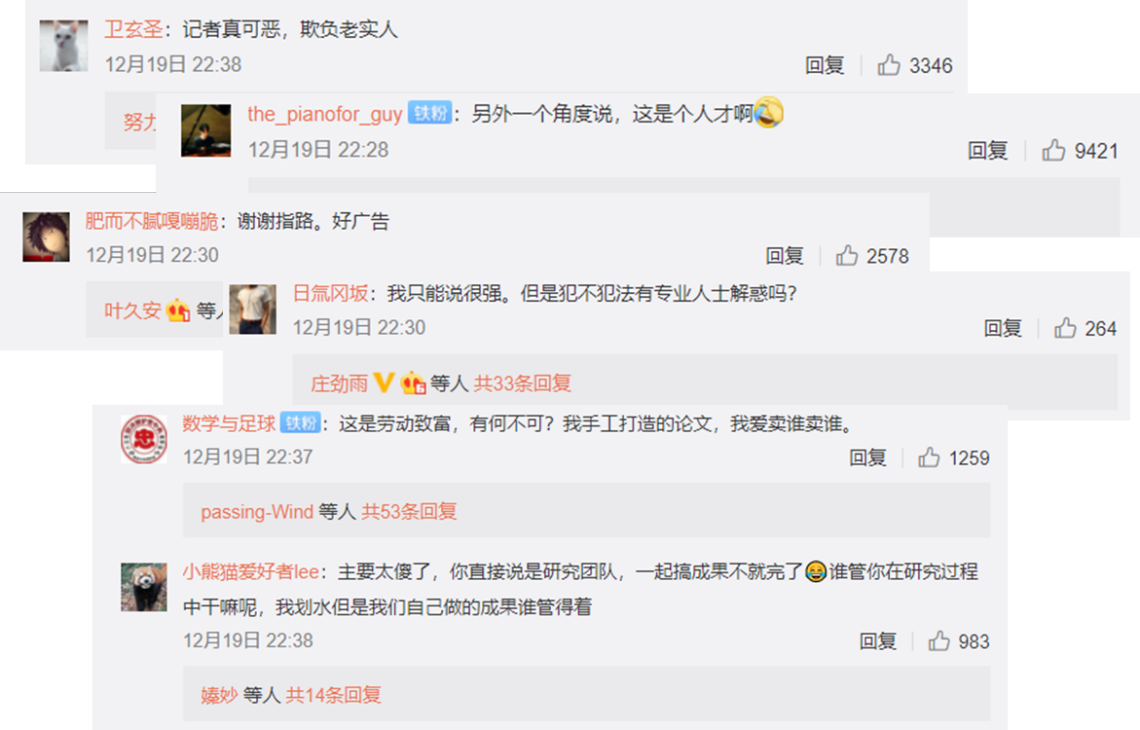The image size is (1140, 730).
Task: Open the white cat avatar of 卫玄圣
Action: pyautogui.click(x=63, y=46)
